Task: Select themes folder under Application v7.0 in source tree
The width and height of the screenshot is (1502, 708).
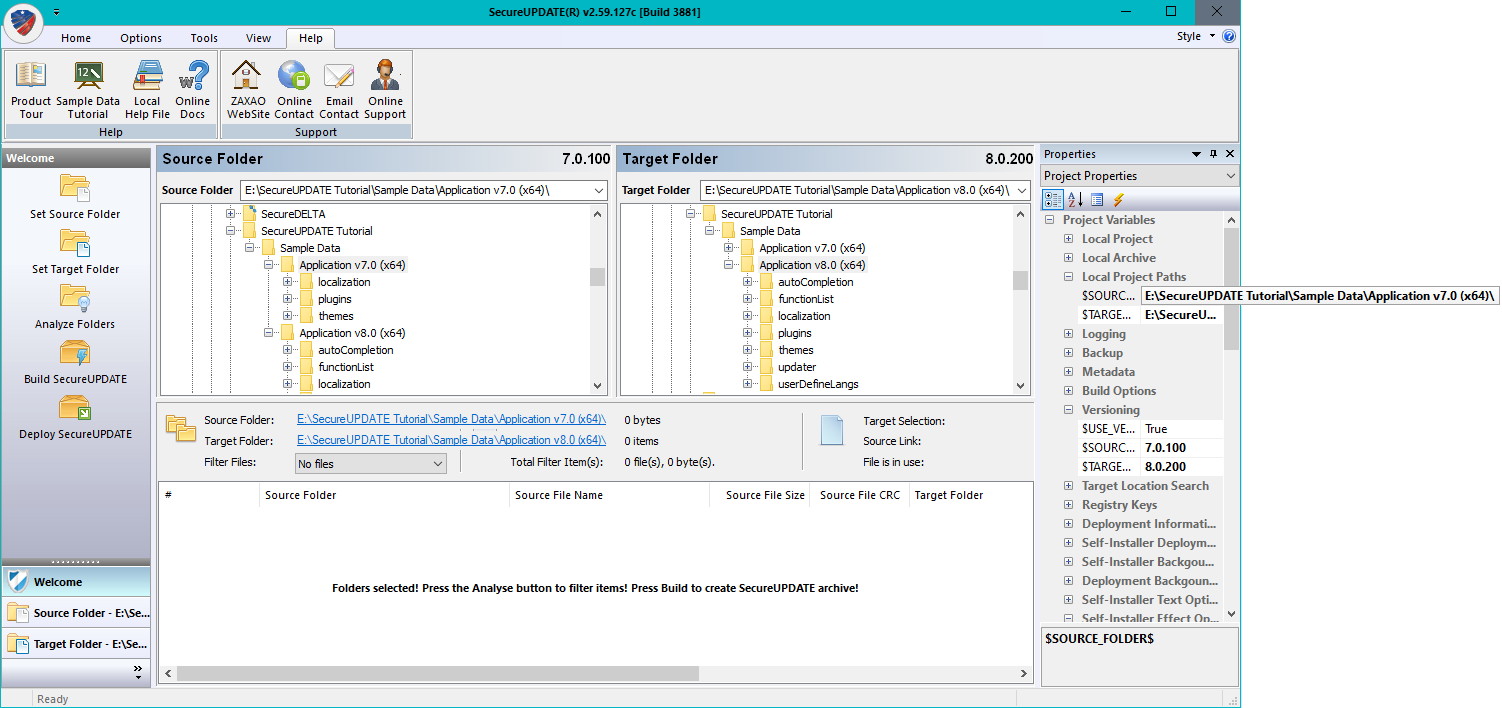Action: pos(335,316)
